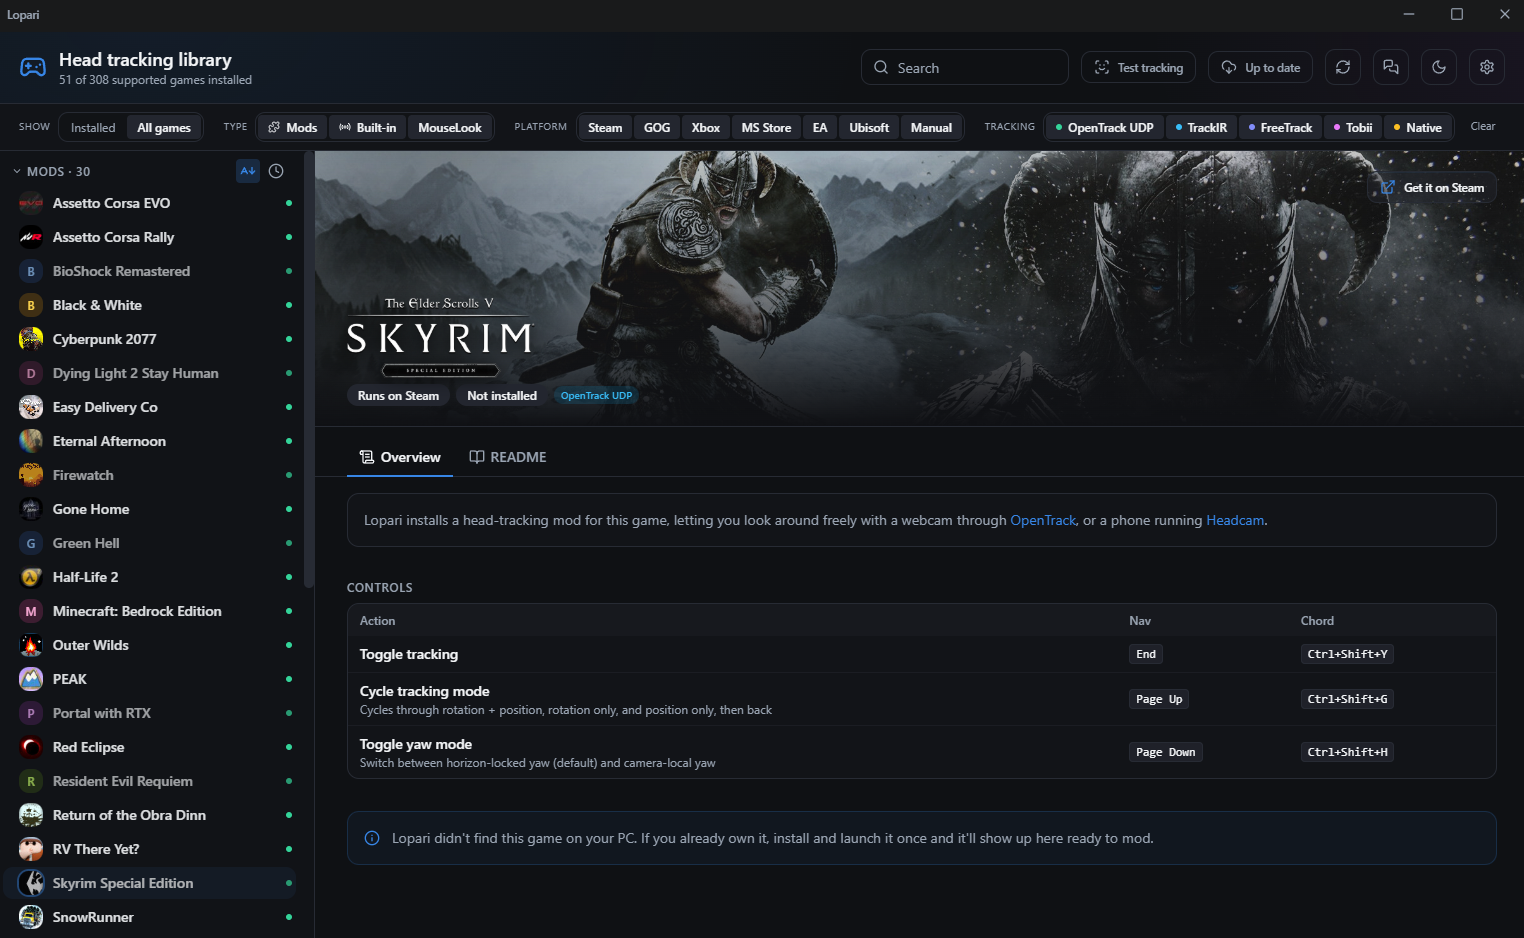Click Firewatch game icon

tap(31, 475)
